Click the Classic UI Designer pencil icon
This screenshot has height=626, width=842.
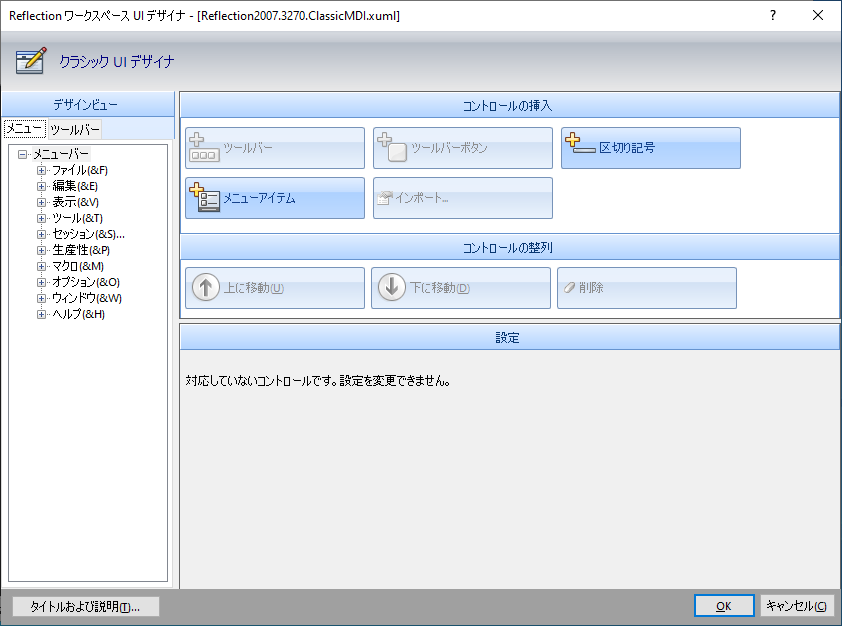click(x=31, y=61)
